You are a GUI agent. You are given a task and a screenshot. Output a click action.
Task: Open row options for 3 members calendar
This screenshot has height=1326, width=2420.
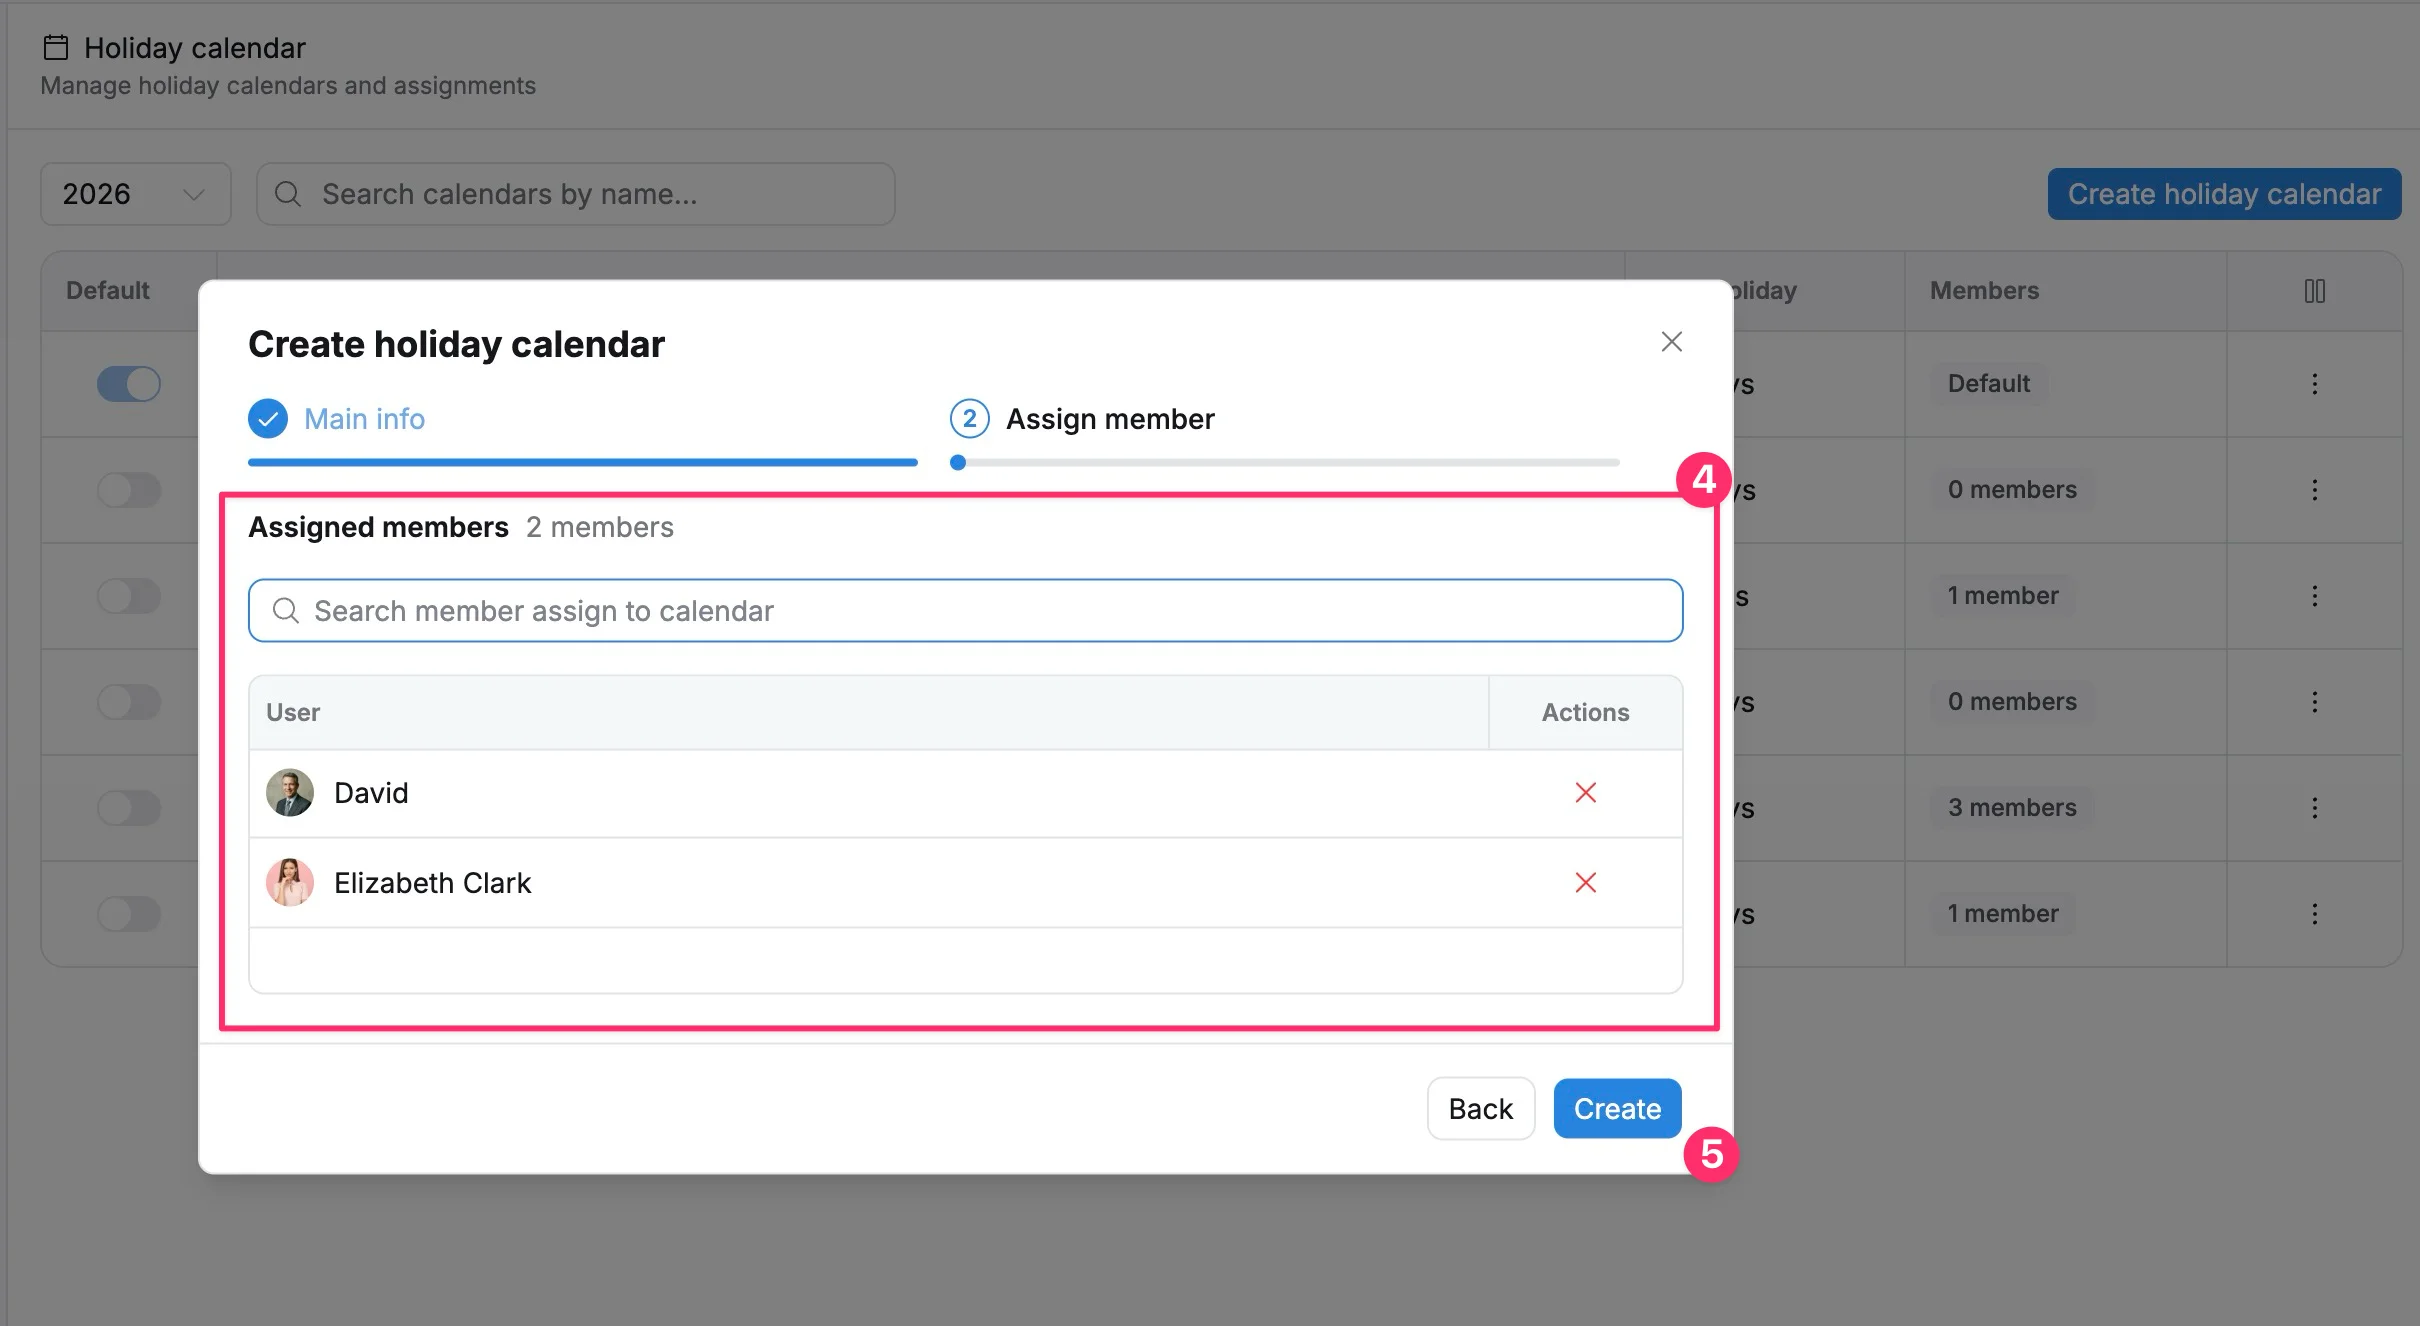pyautogui.click(x=2314, y=808)
